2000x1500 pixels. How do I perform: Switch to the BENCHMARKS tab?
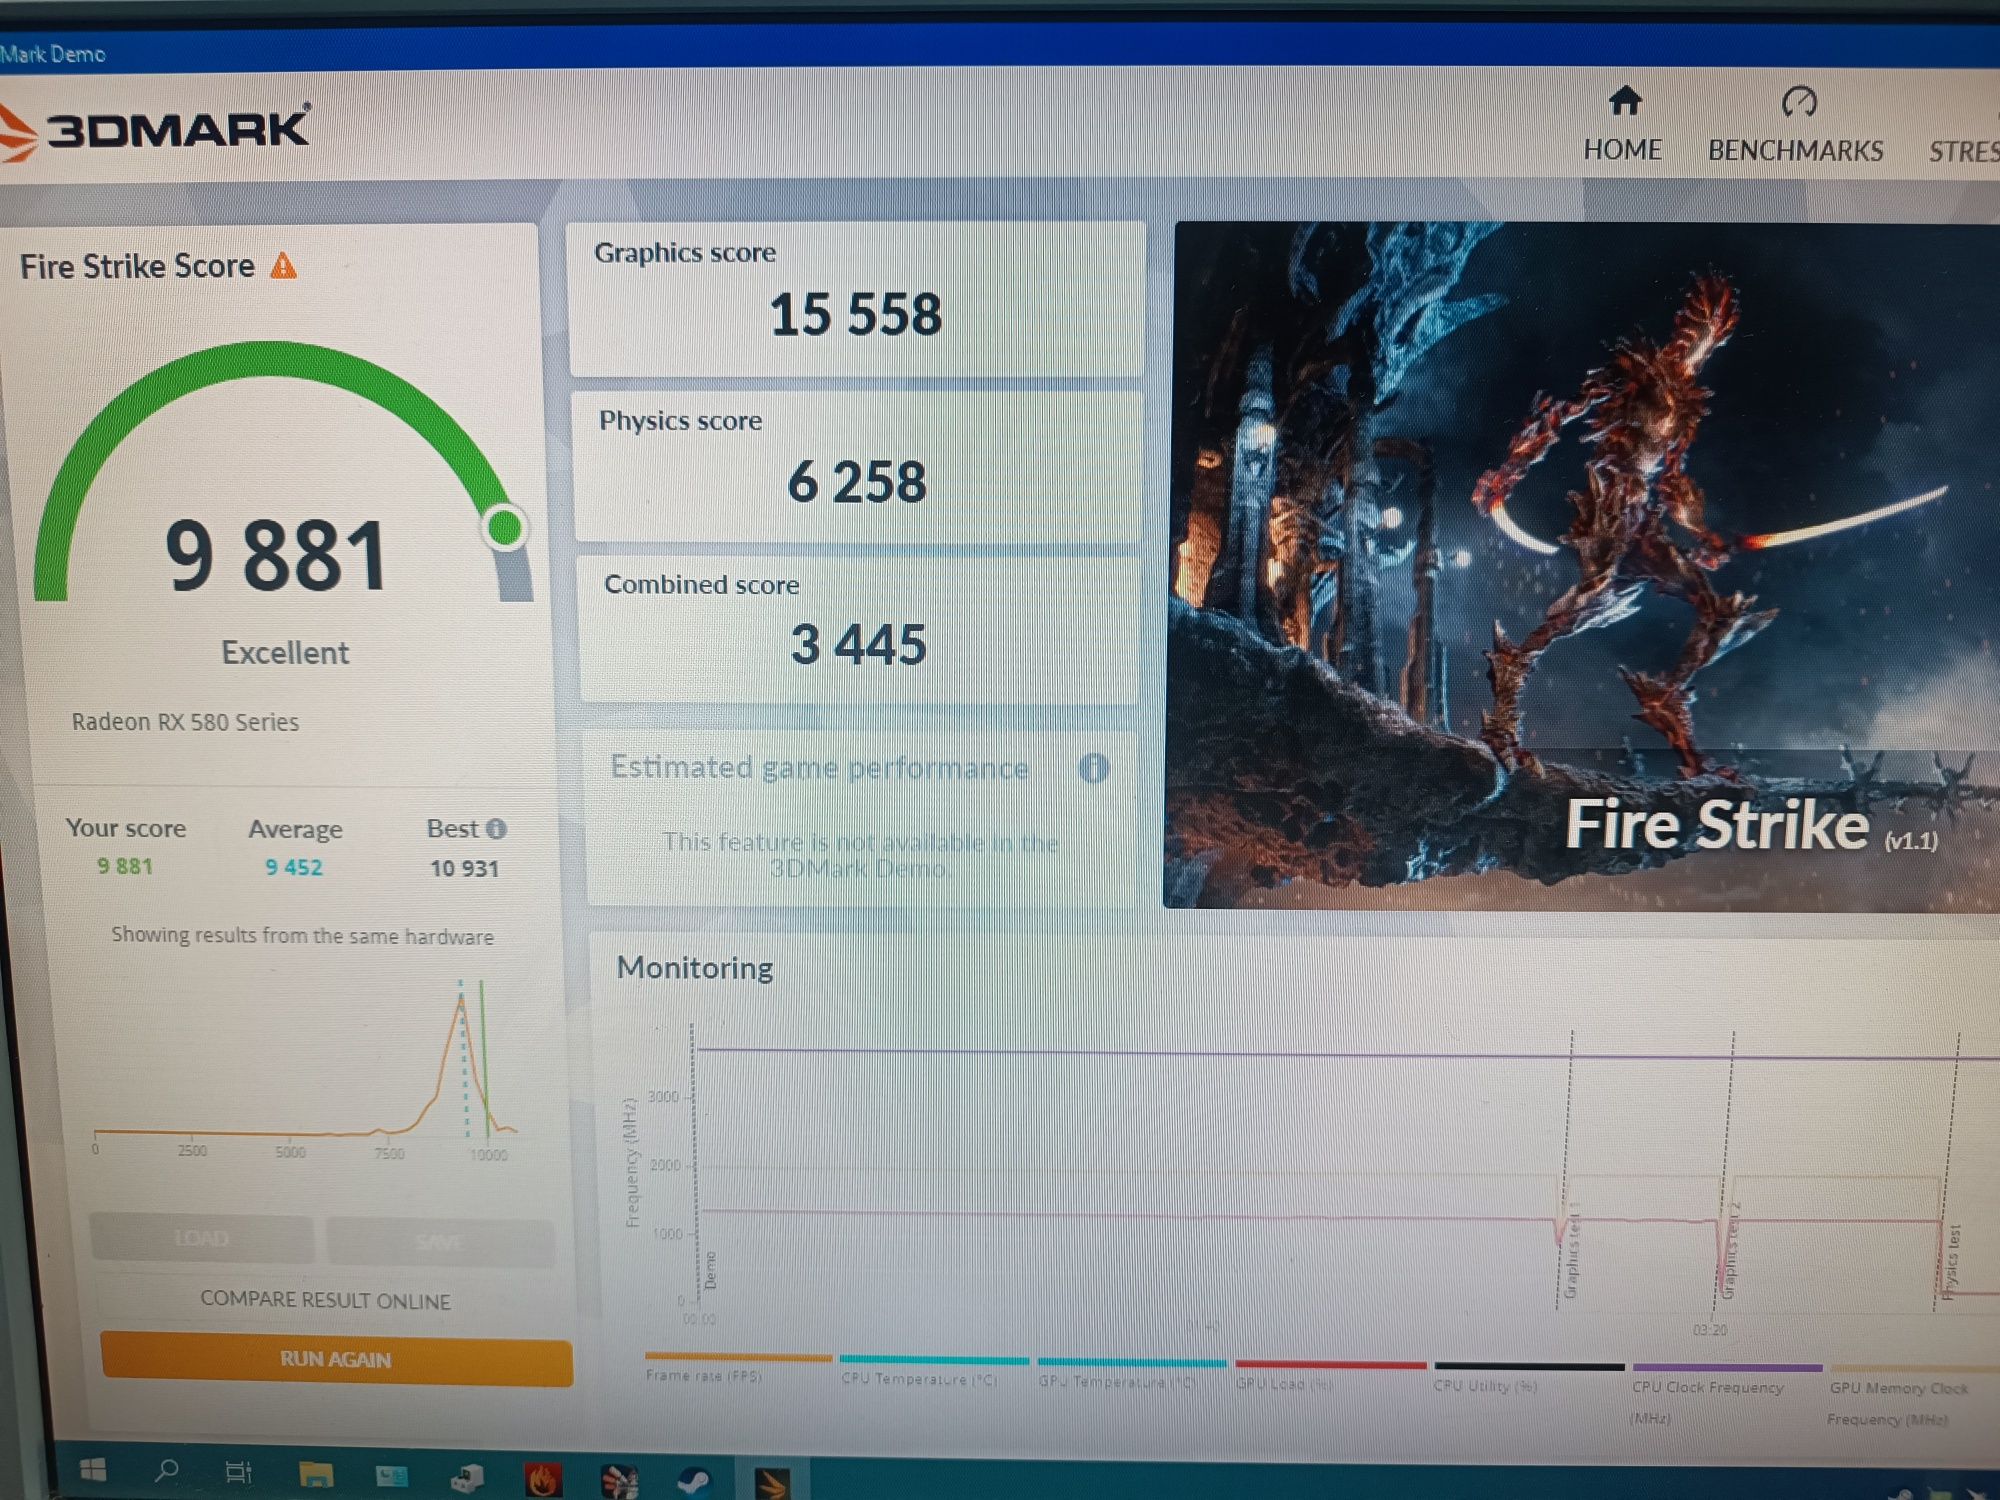tap(1796, 125)
